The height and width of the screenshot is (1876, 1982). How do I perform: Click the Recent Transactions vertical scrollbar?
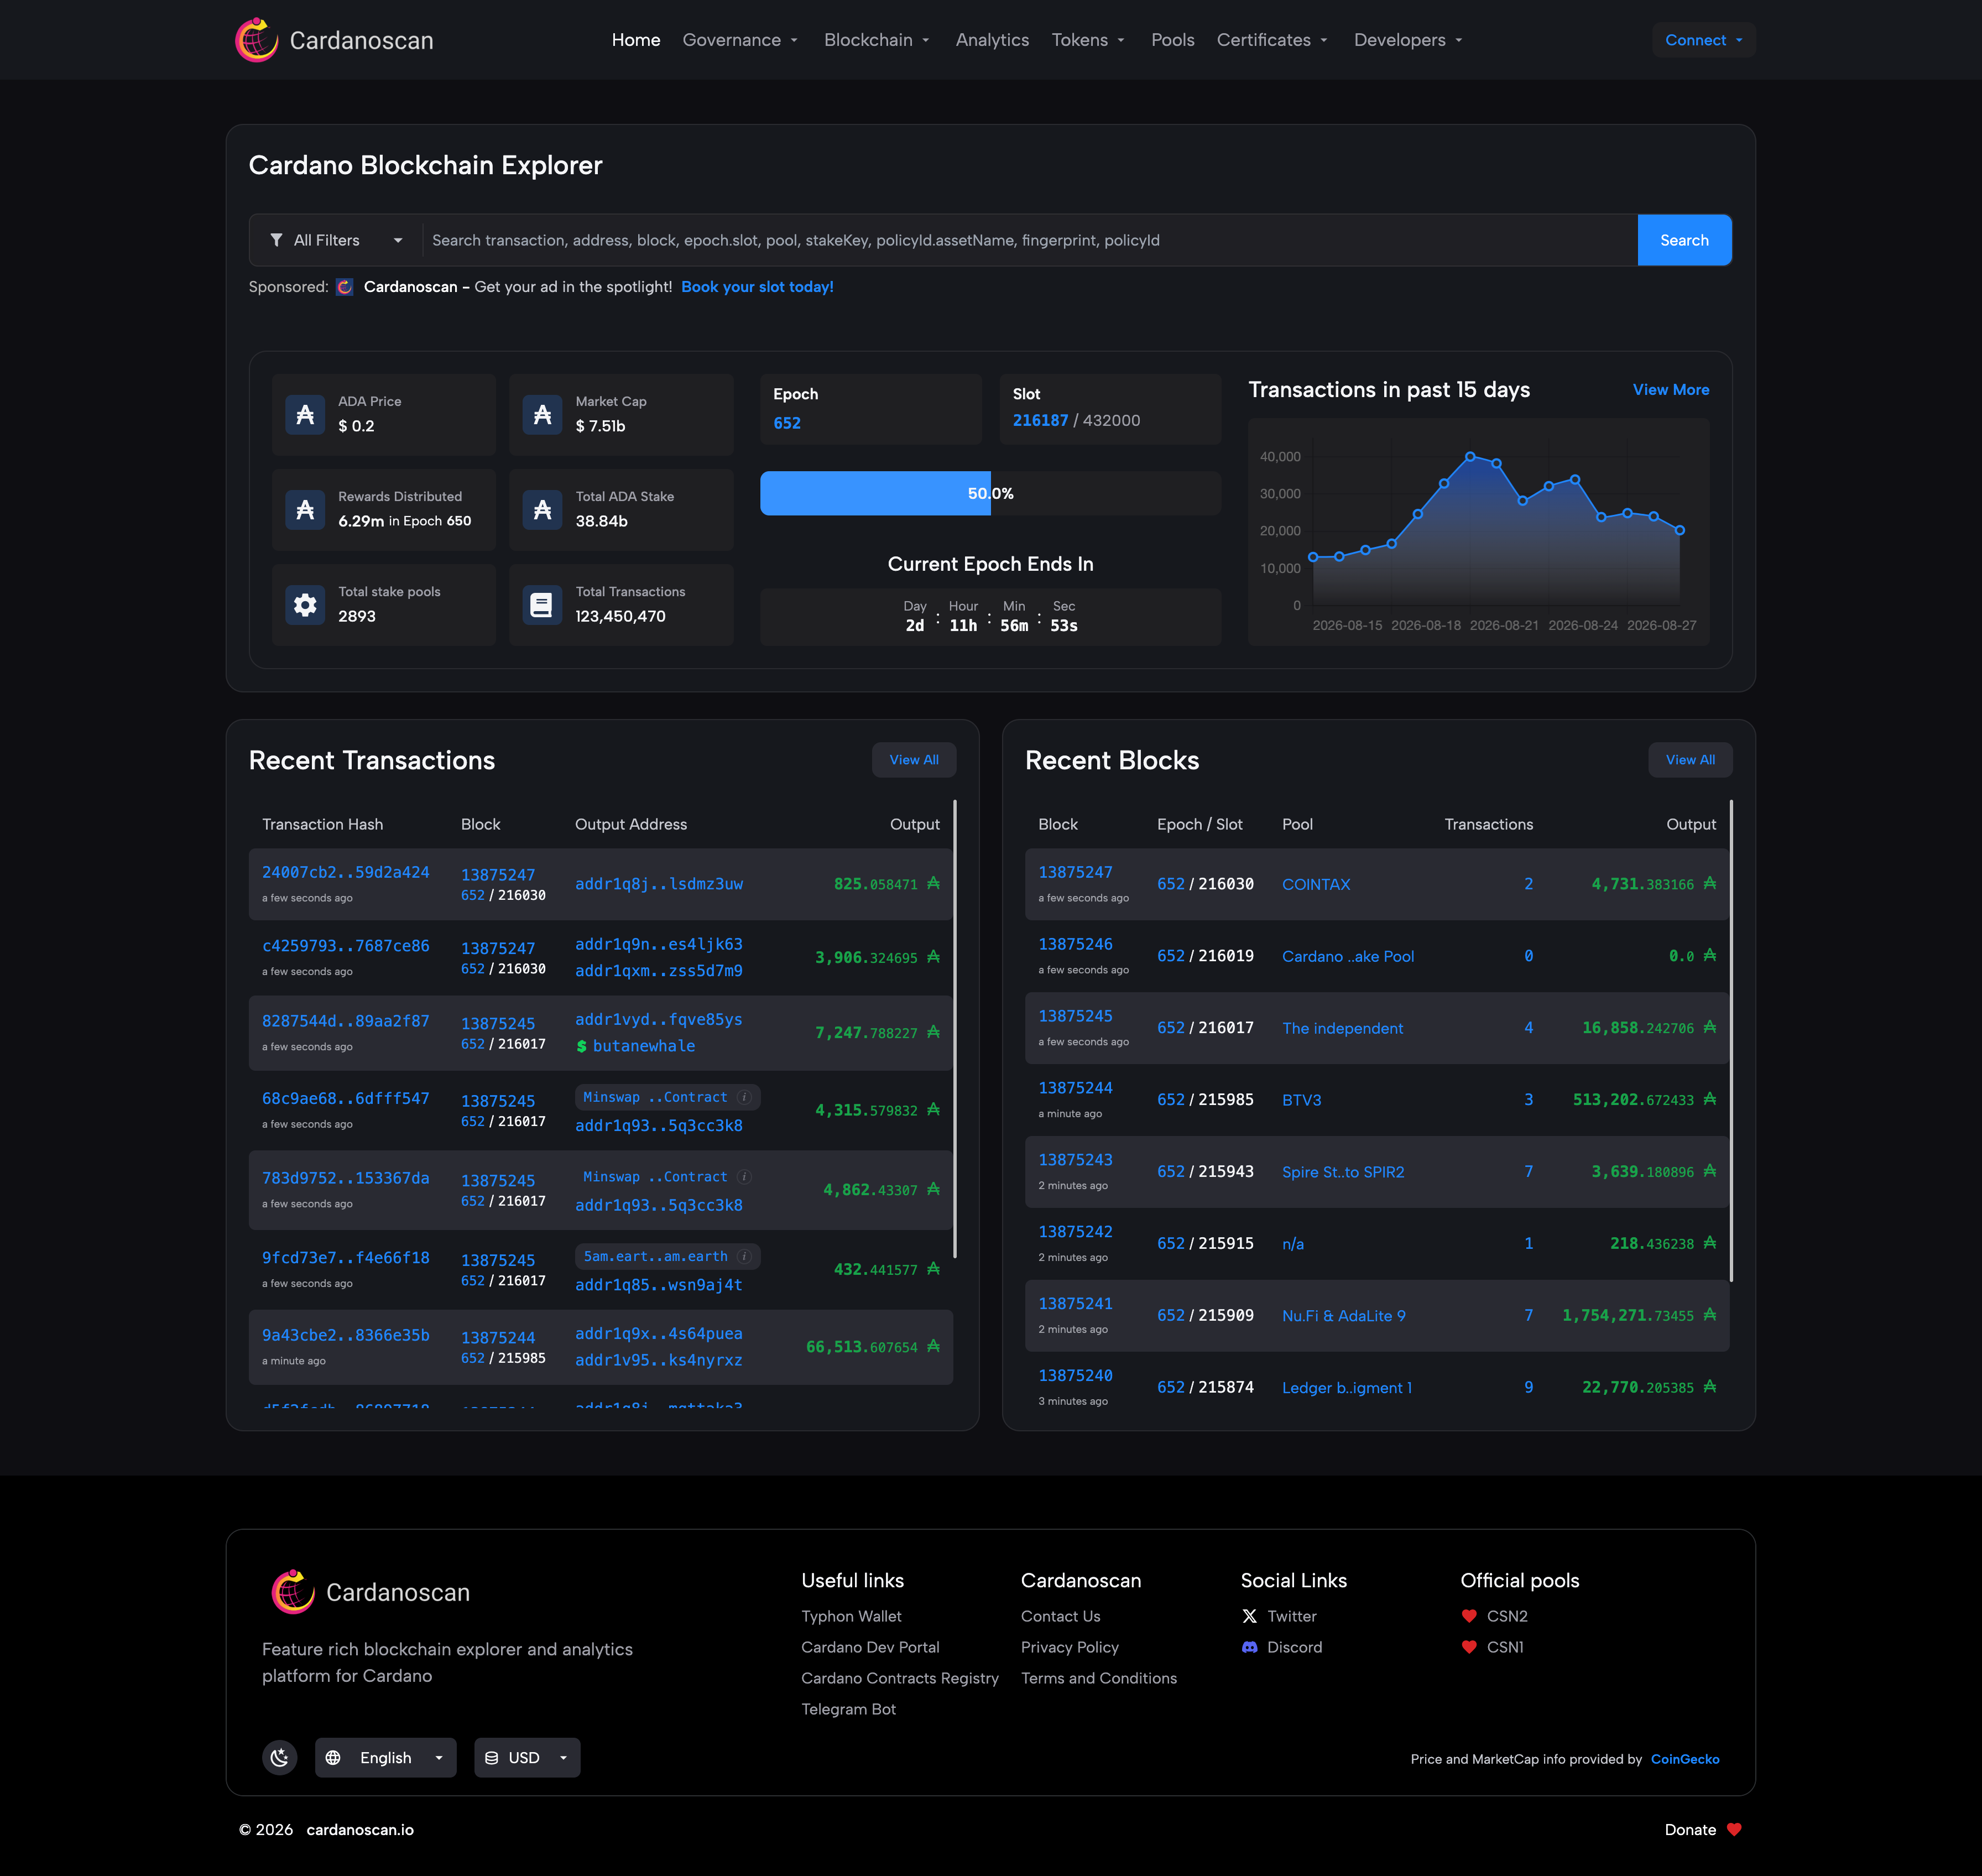point(955,1028)
